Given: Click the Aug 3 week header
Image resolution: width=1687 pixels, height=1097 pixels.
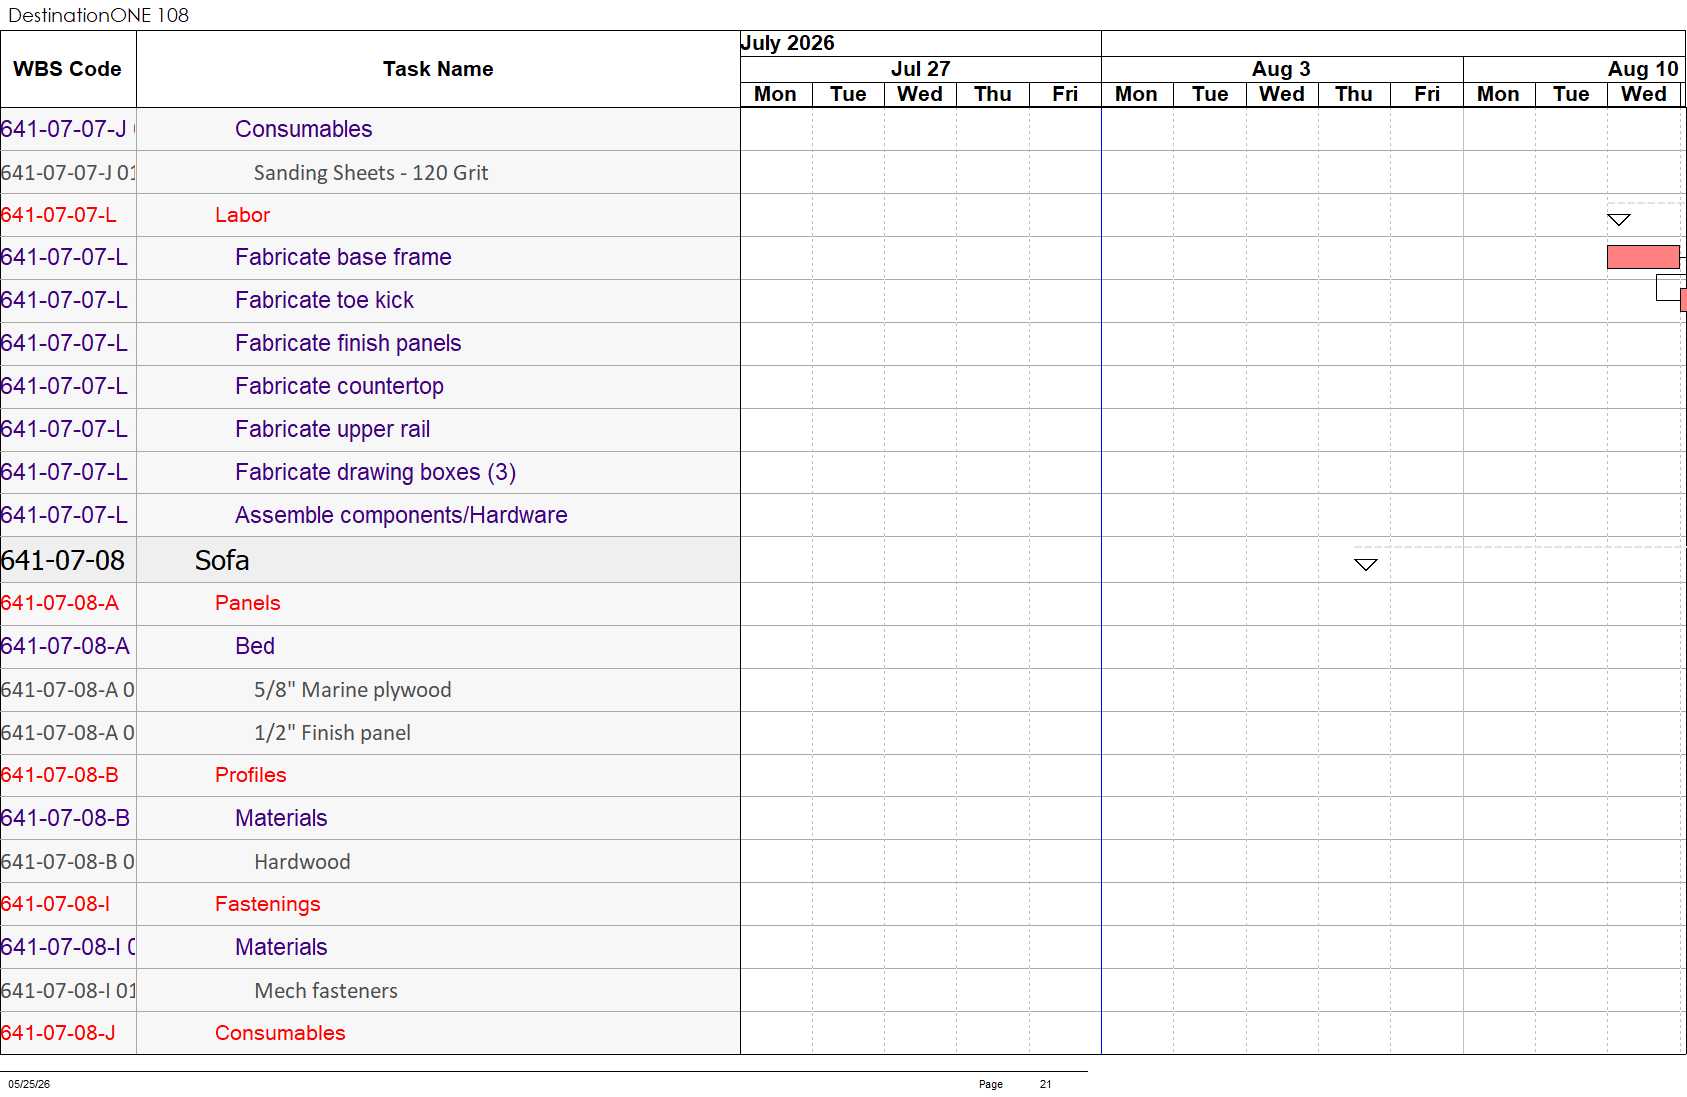Looking at the screenshot, I should click(x=1281, y=69).
